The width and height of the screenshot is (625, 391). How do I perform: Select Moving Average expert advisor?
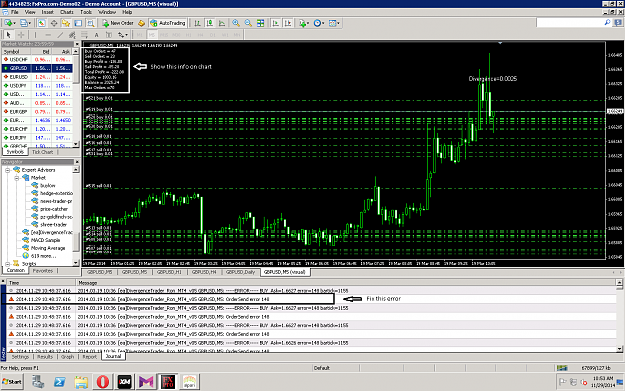(48, 248)
